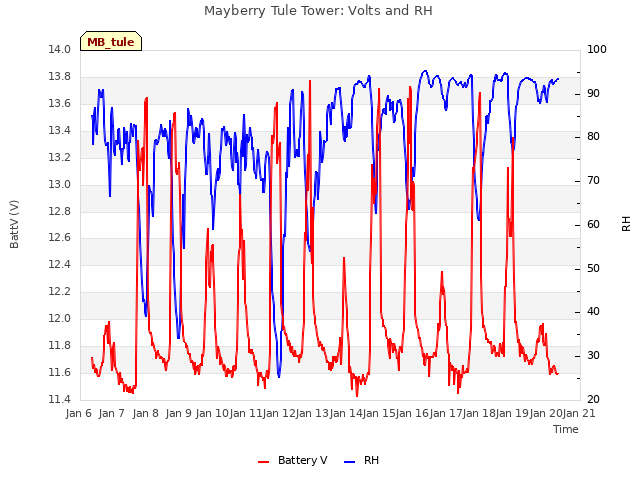The image size is (640, 480).
Task: Click the 12.4 left axis value
Action: click(60, 264)
